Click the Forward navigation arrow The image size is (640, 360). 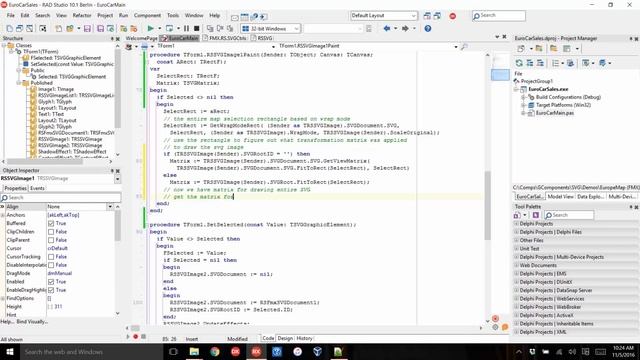pyautogui.click(x=405, y=29)
